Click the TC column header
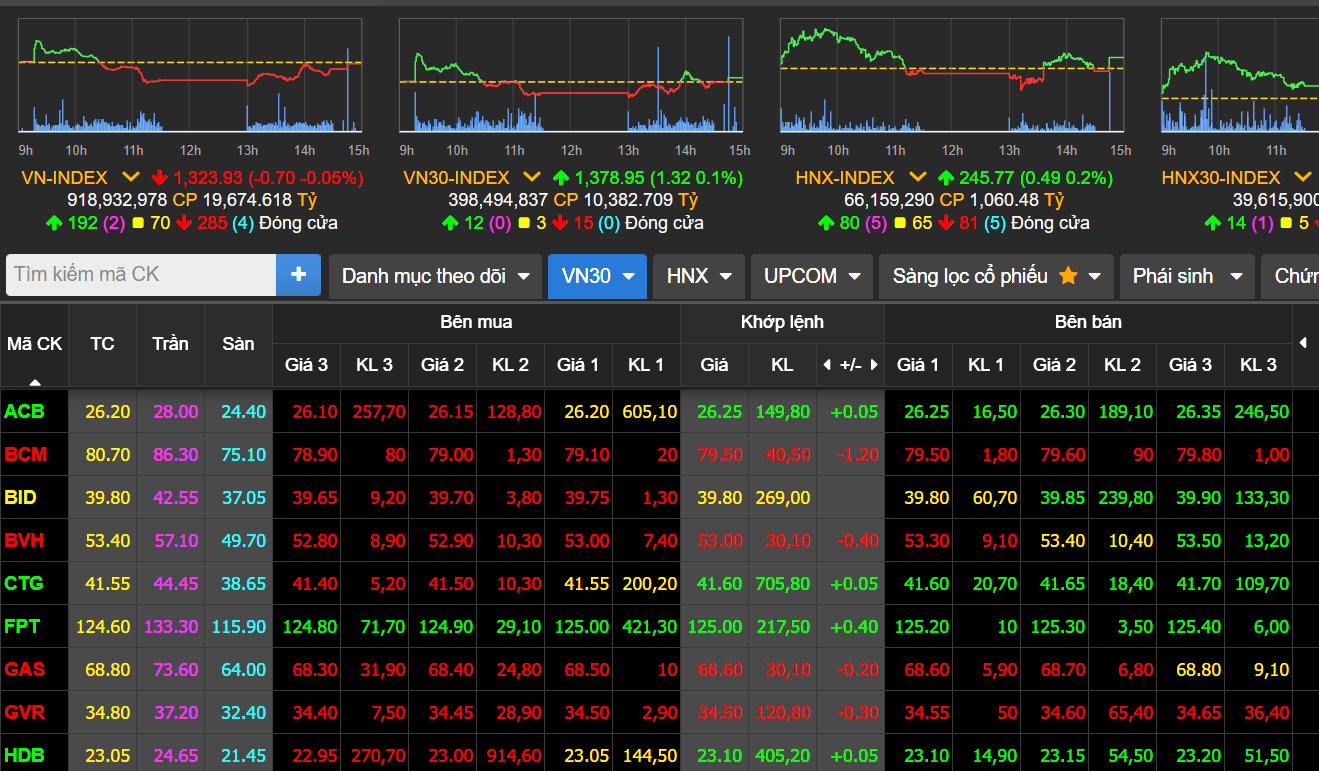 click(102, 344)
